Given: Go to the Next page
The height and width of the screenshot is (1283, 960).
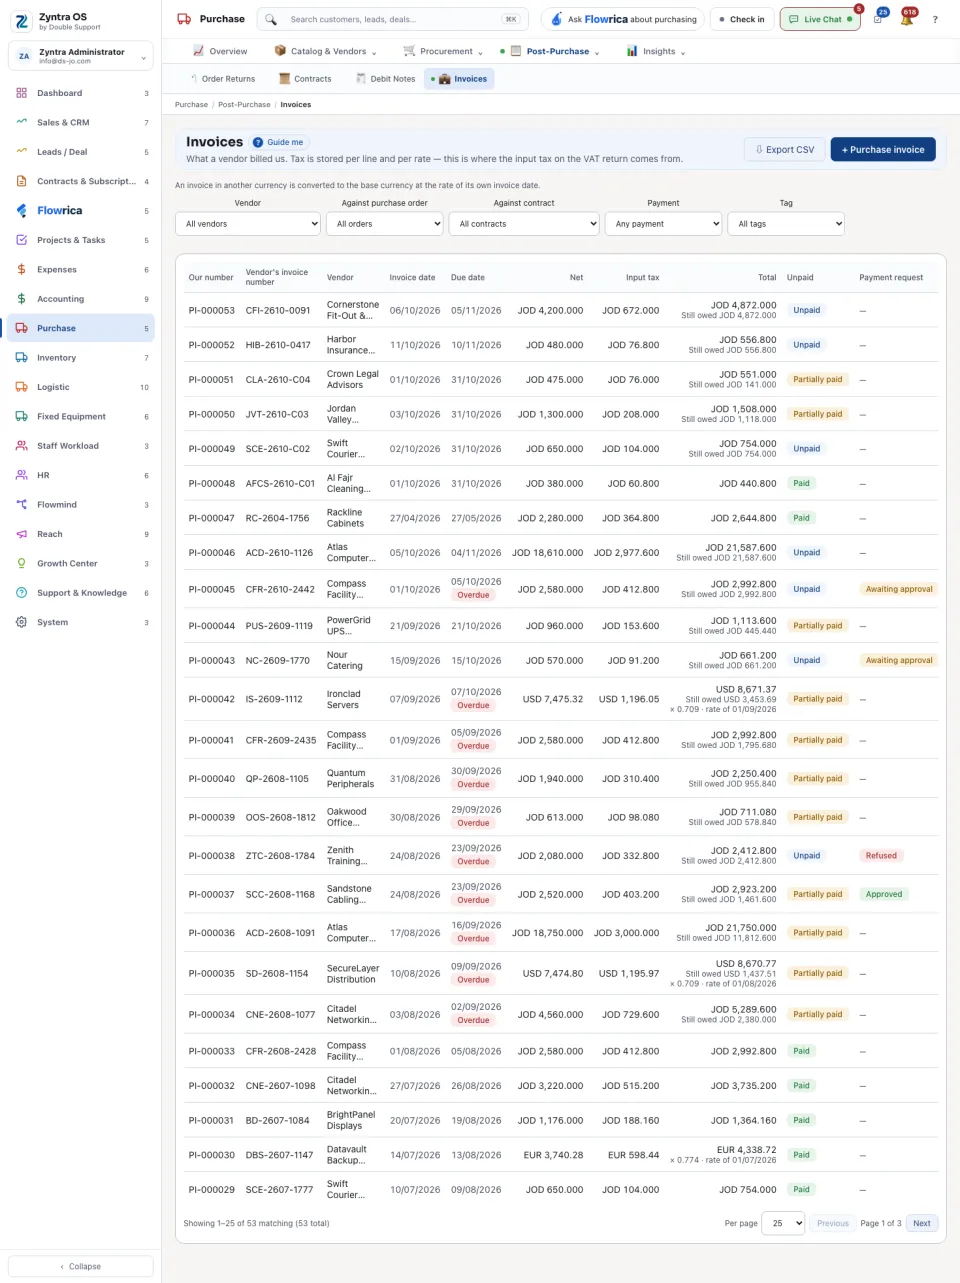Looking at the screenshot, I should pos(922,1223).
